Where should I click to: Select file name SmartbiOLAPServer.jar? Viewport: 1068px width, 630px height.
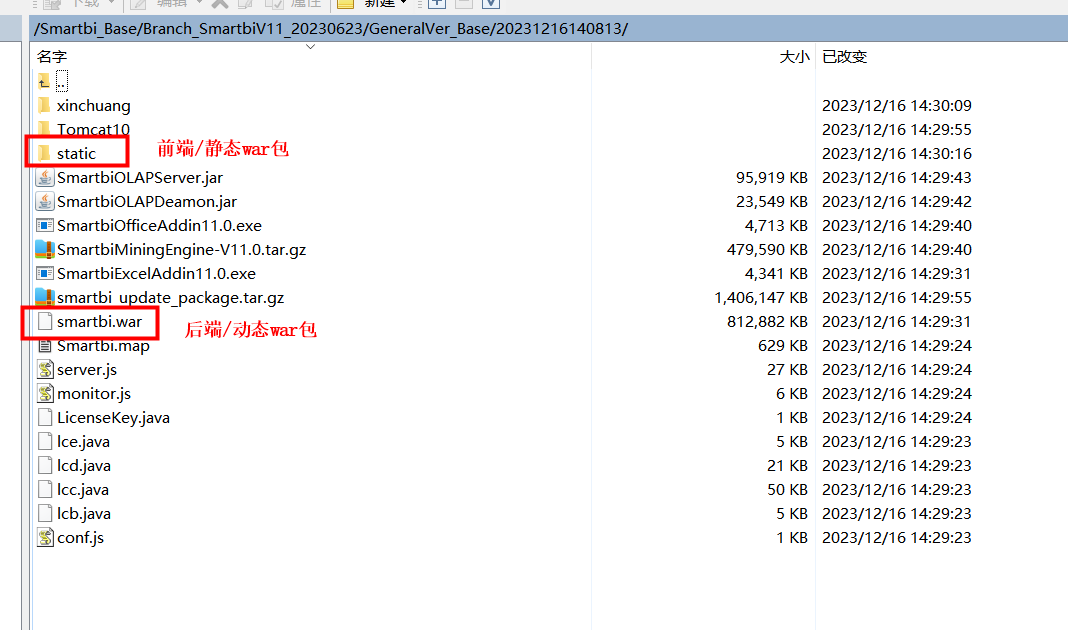point(140,178)
